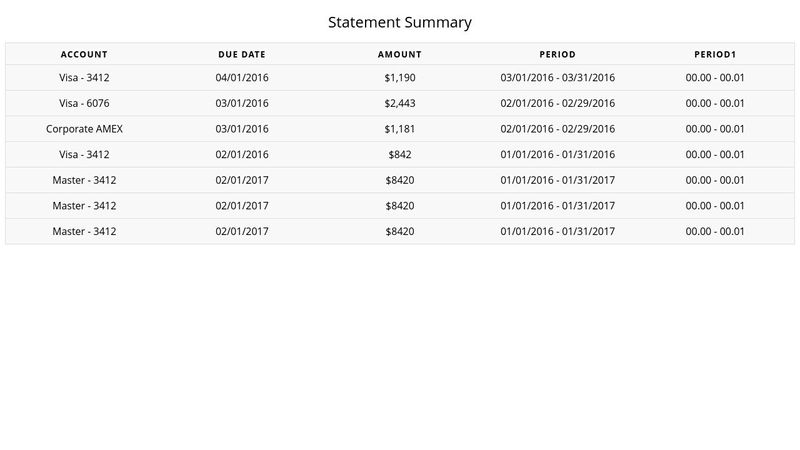The image size is (800, 450).
Task: Click the PERIOD1 column header
Action: click(715, 55)
